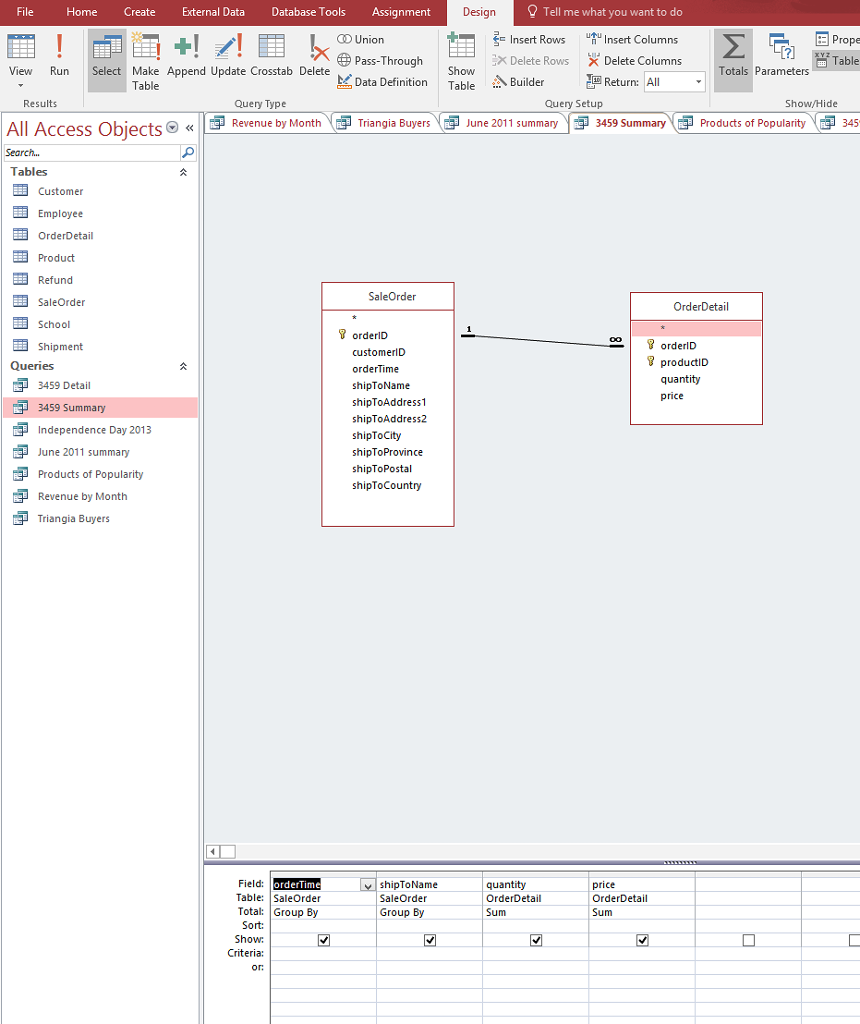
Task: Choose the Make Table query type
Action: click(146, 61)
